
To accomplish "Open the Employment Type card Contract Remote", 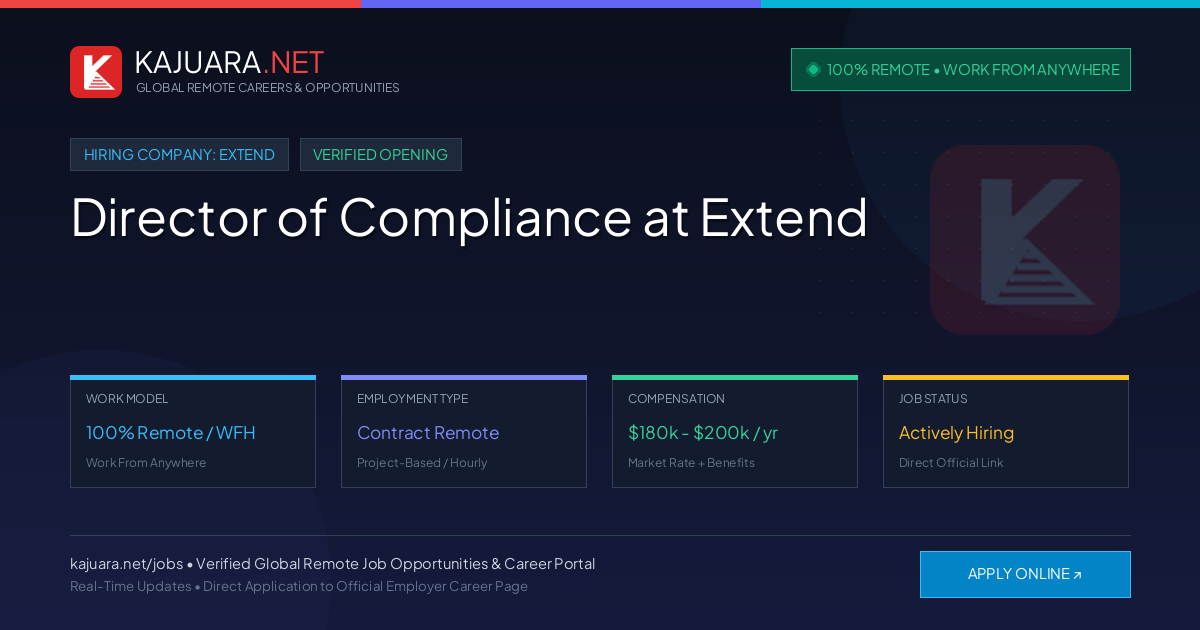I will point(464,432).
